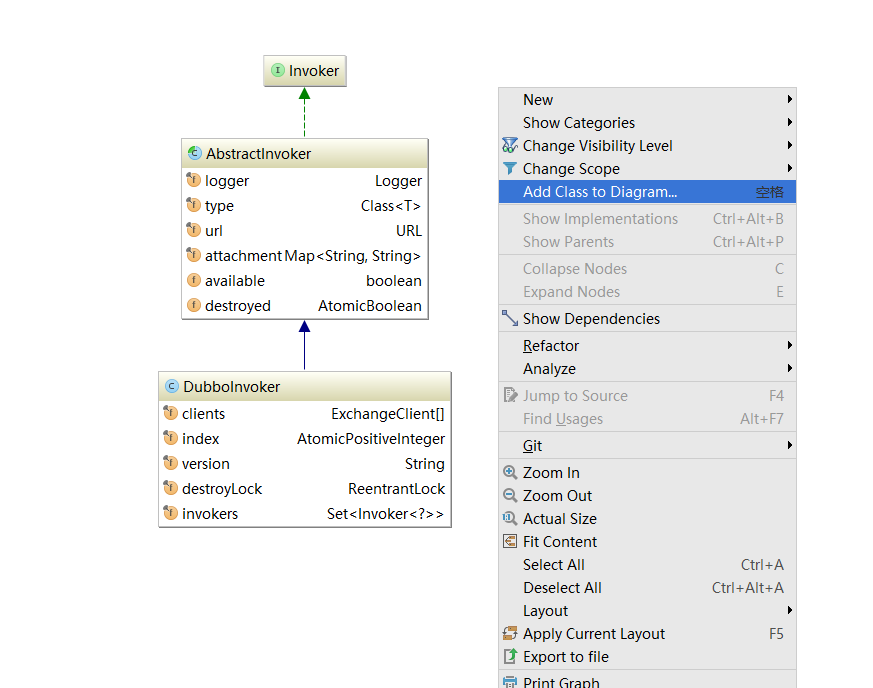Choose Select All in context menu

[647, 564]
